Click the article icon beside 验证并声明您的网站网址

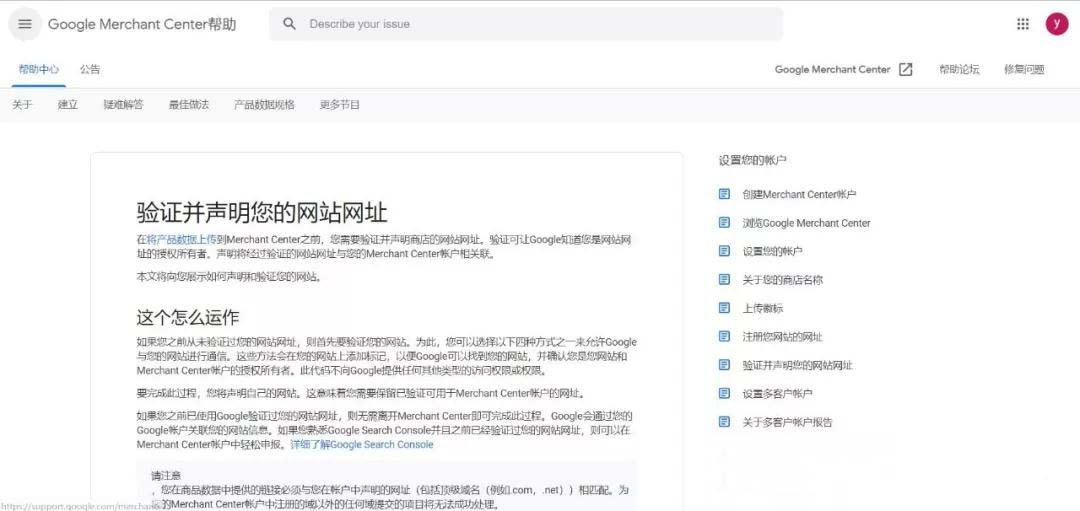pos(724,365)
